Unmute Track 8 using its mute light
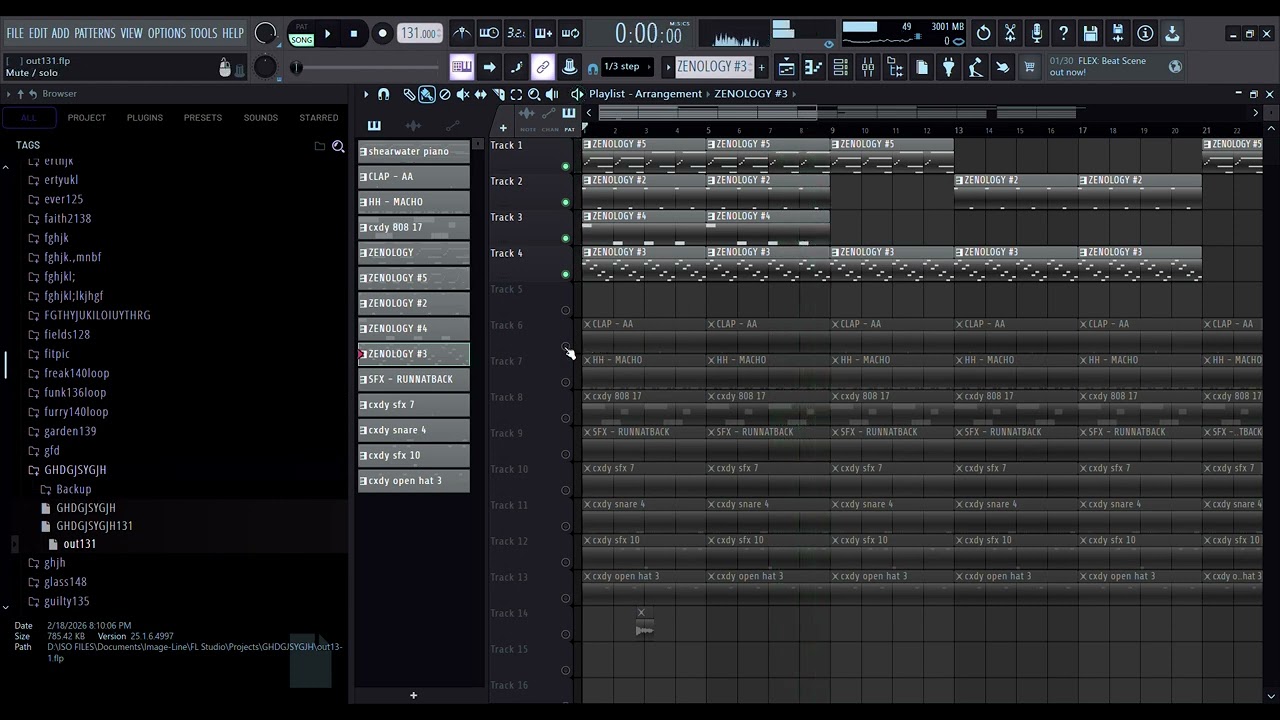Viewport: 1280px width, 720px height. click(565, 418)
